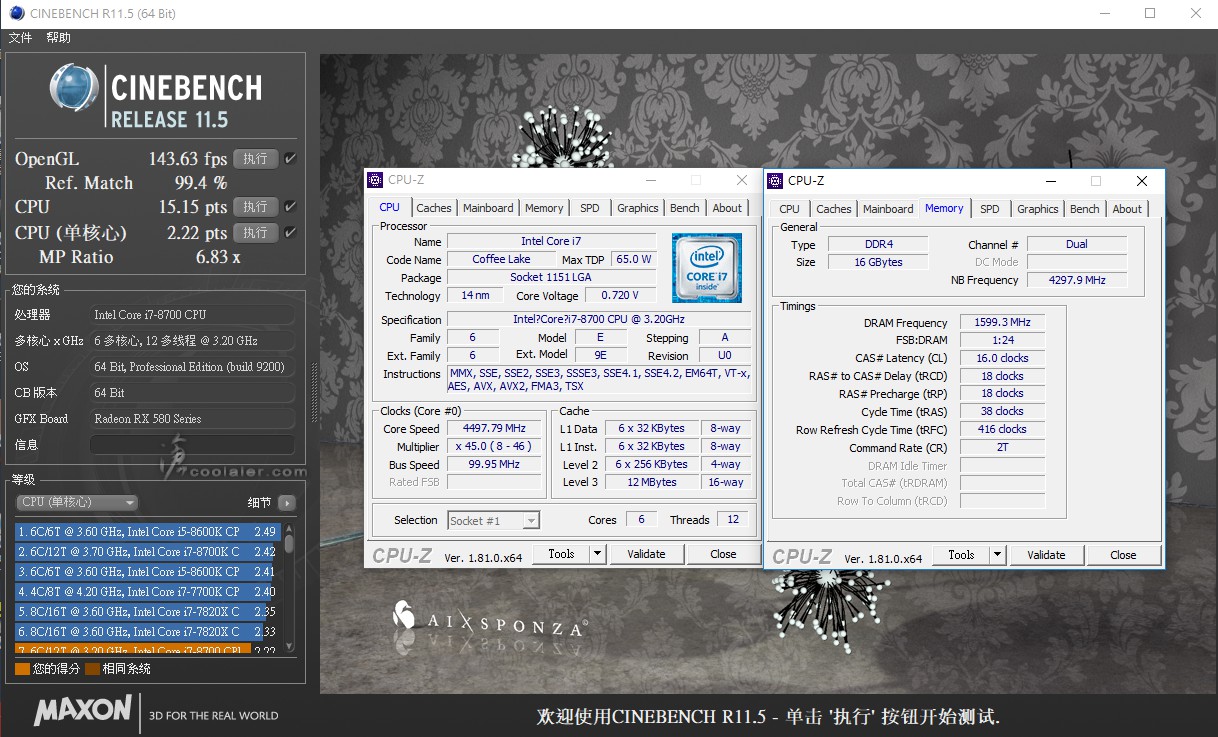Viewport: 1218px width, 737px height.
Task: Run the CPU test with 执行
Action: (255, 207)
